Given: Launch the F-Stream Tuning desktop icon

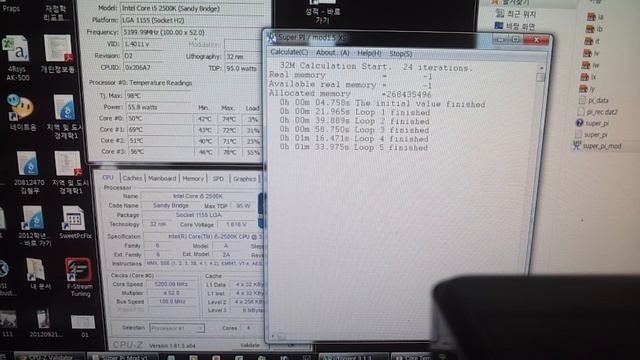Looking at the screenshot, I should [x=79, y=277].
